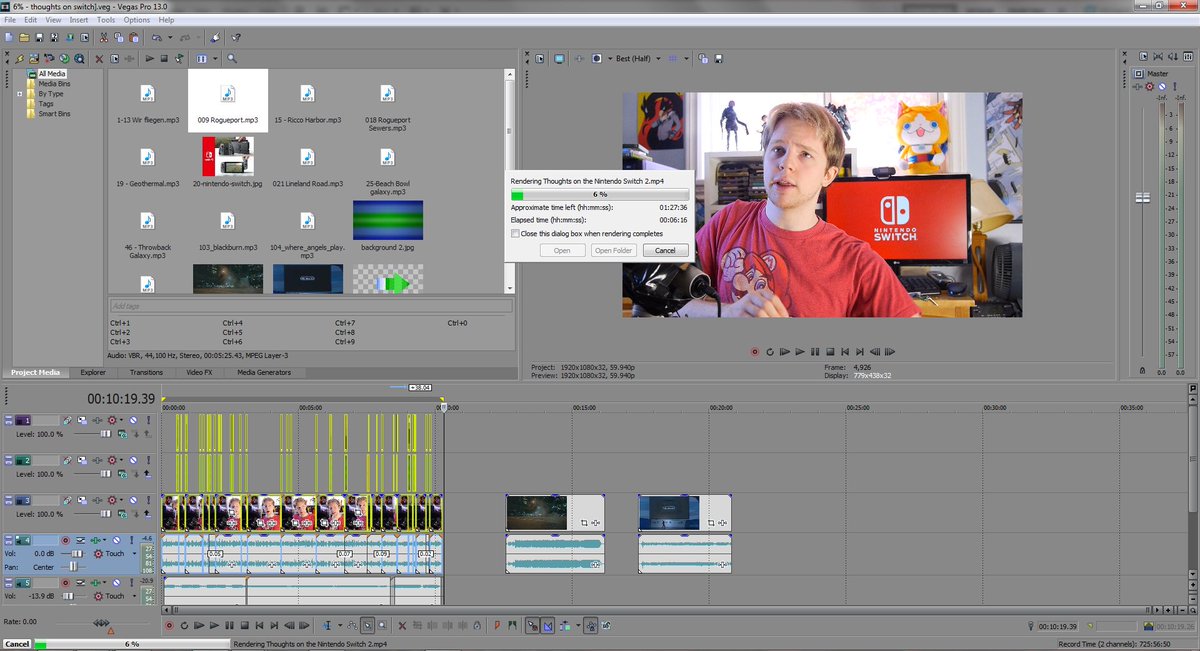Toggle Mute on video track 1

pyautogui.click(x=133, y=421)
